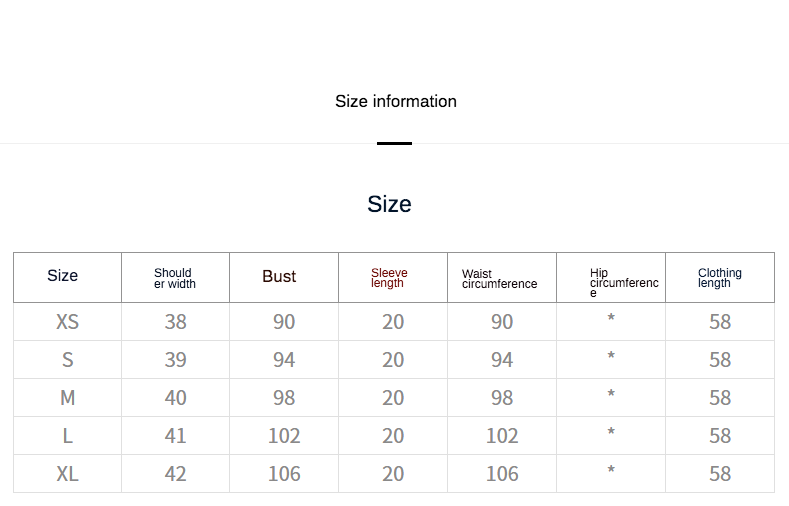Select shoulder width value 42

175,474
